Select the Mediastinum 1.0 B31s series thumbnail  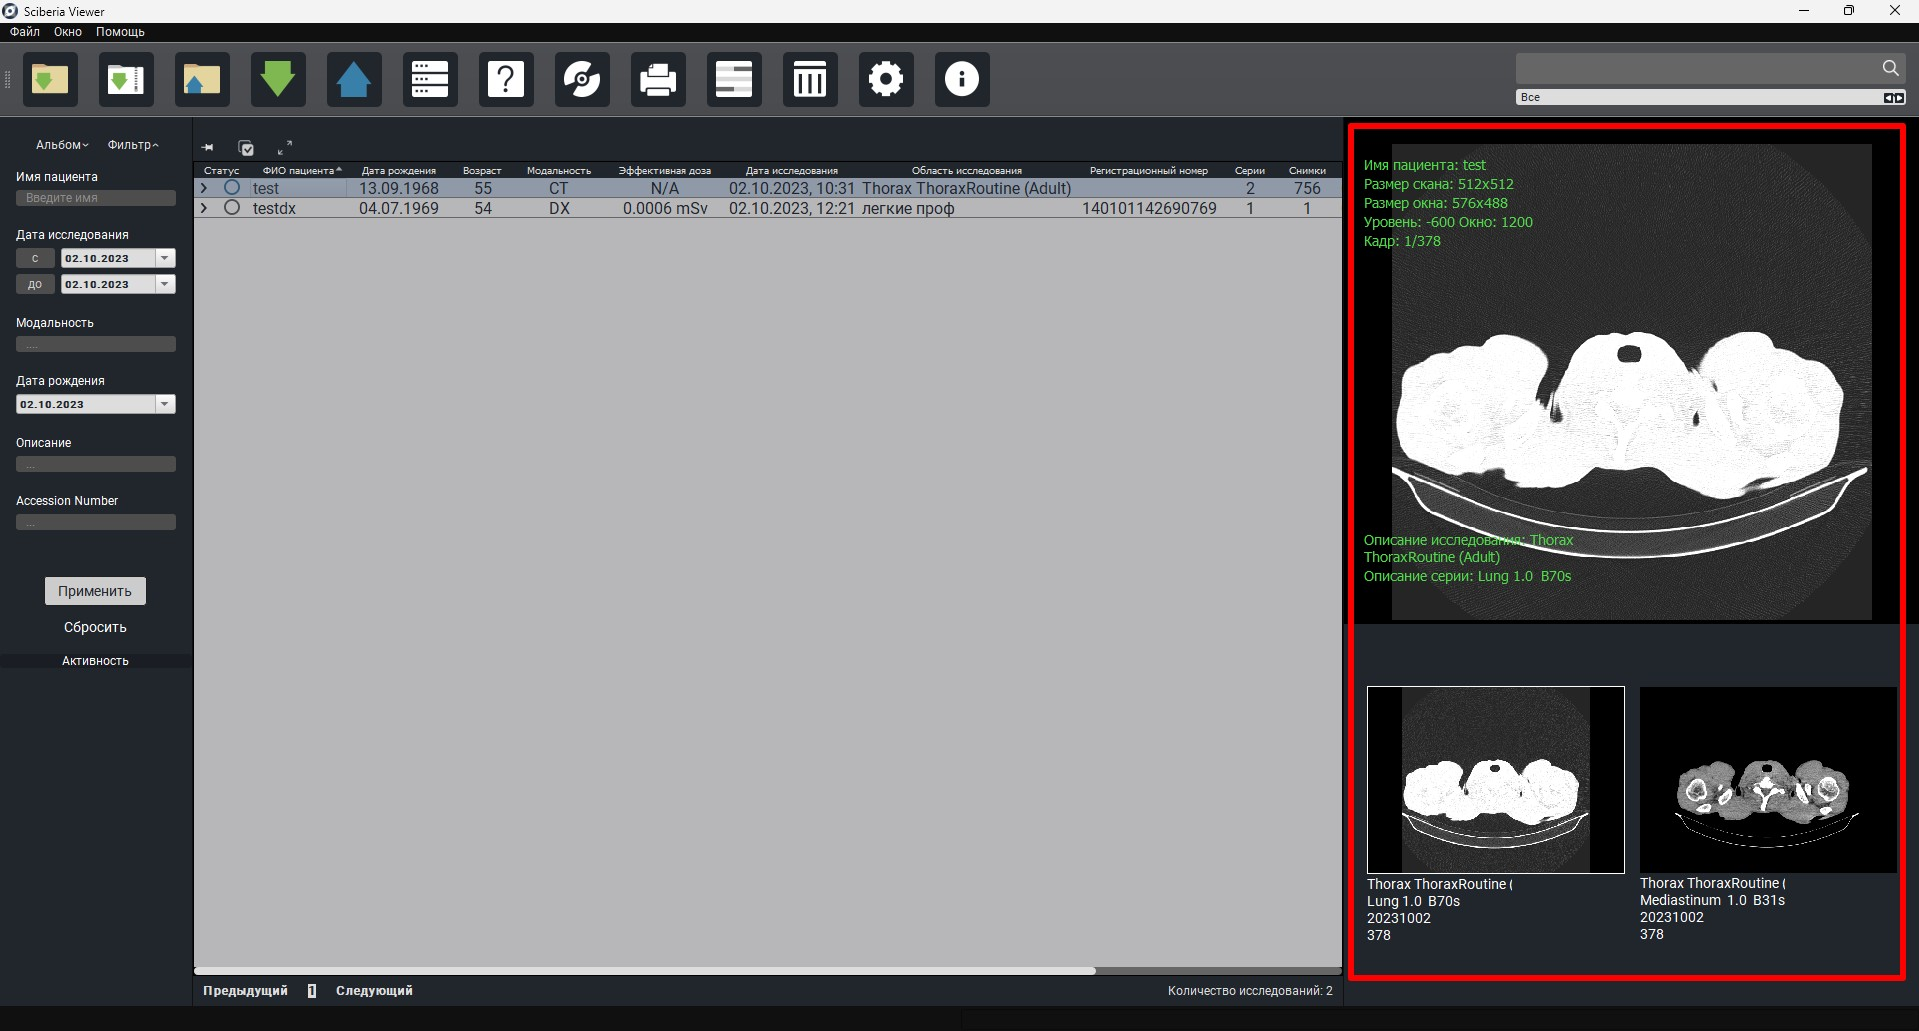(x=1768, y=780)
